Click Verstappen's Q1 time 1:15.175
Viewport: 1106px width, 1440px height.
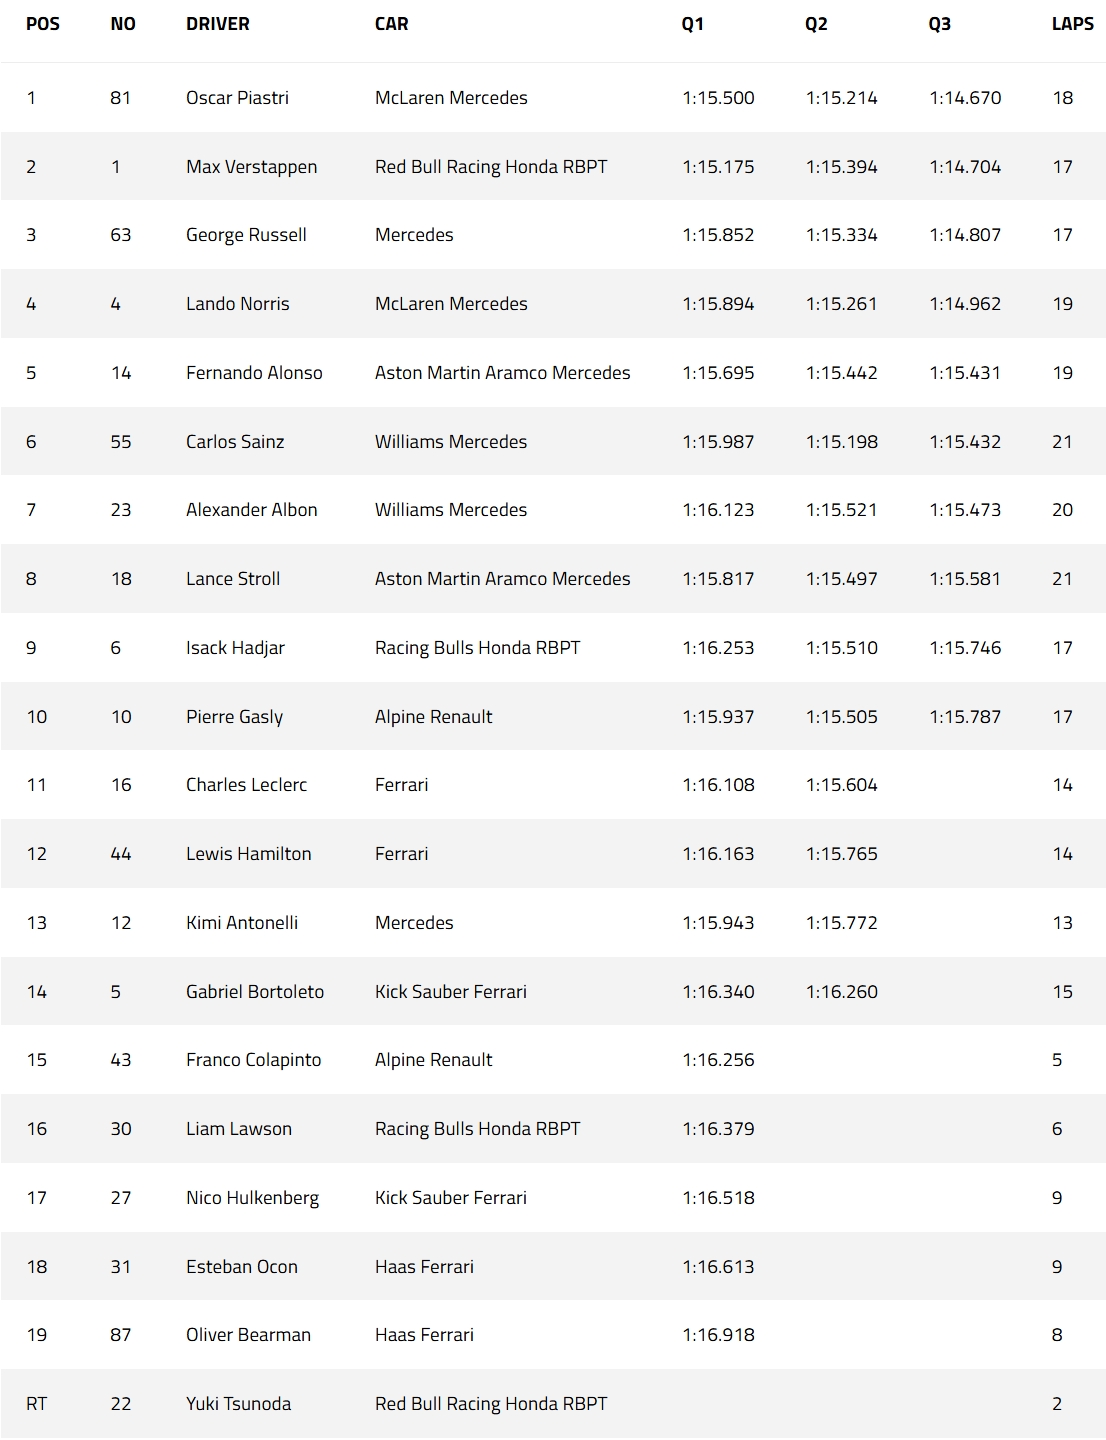pyautogui.click(x=718, y=167)
